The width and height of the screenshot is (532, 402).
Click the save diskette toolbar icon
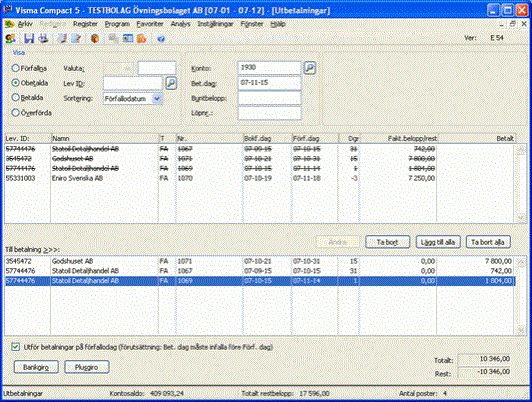pyautogui.click(x=29, y=38)
